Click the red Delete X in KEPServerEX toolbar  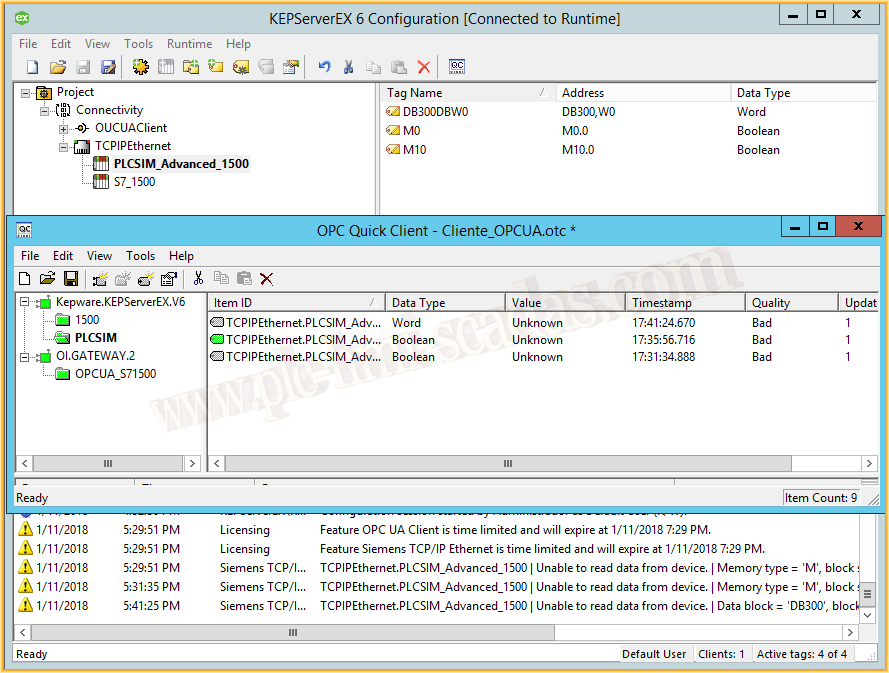point(423,67)
